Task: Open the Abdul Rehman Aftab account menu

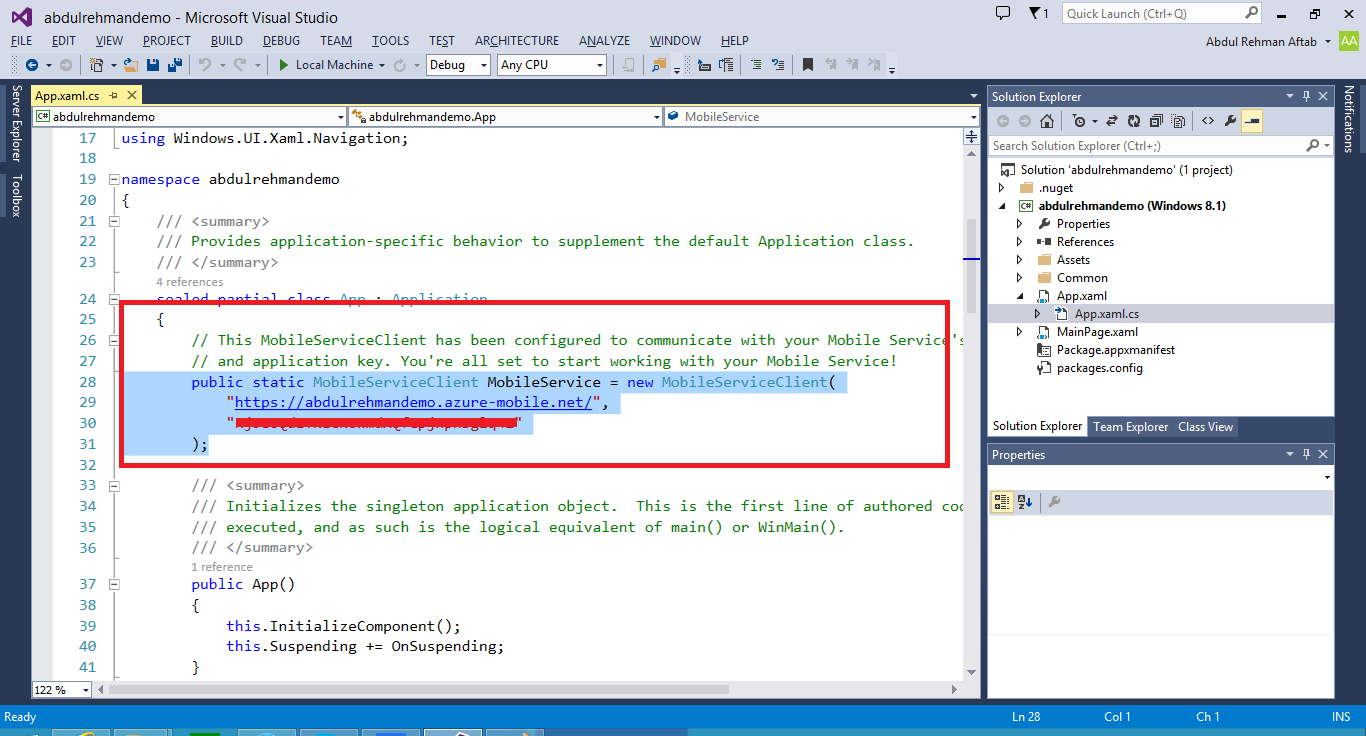Action: [1270, 41]
